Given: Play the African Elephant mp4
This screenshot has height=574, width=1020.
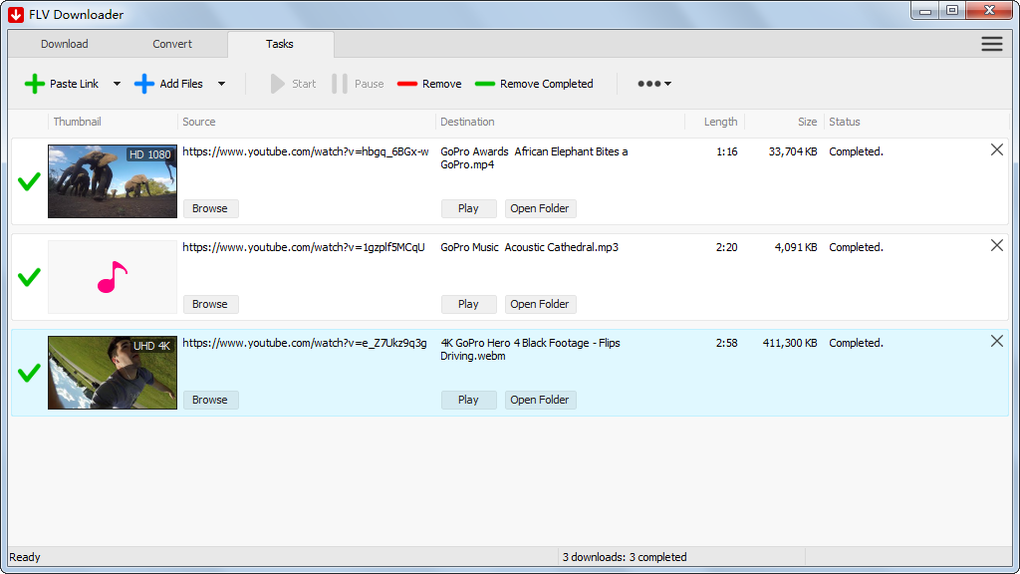Looking at the screenshot, I should click(x=468, y=208).
